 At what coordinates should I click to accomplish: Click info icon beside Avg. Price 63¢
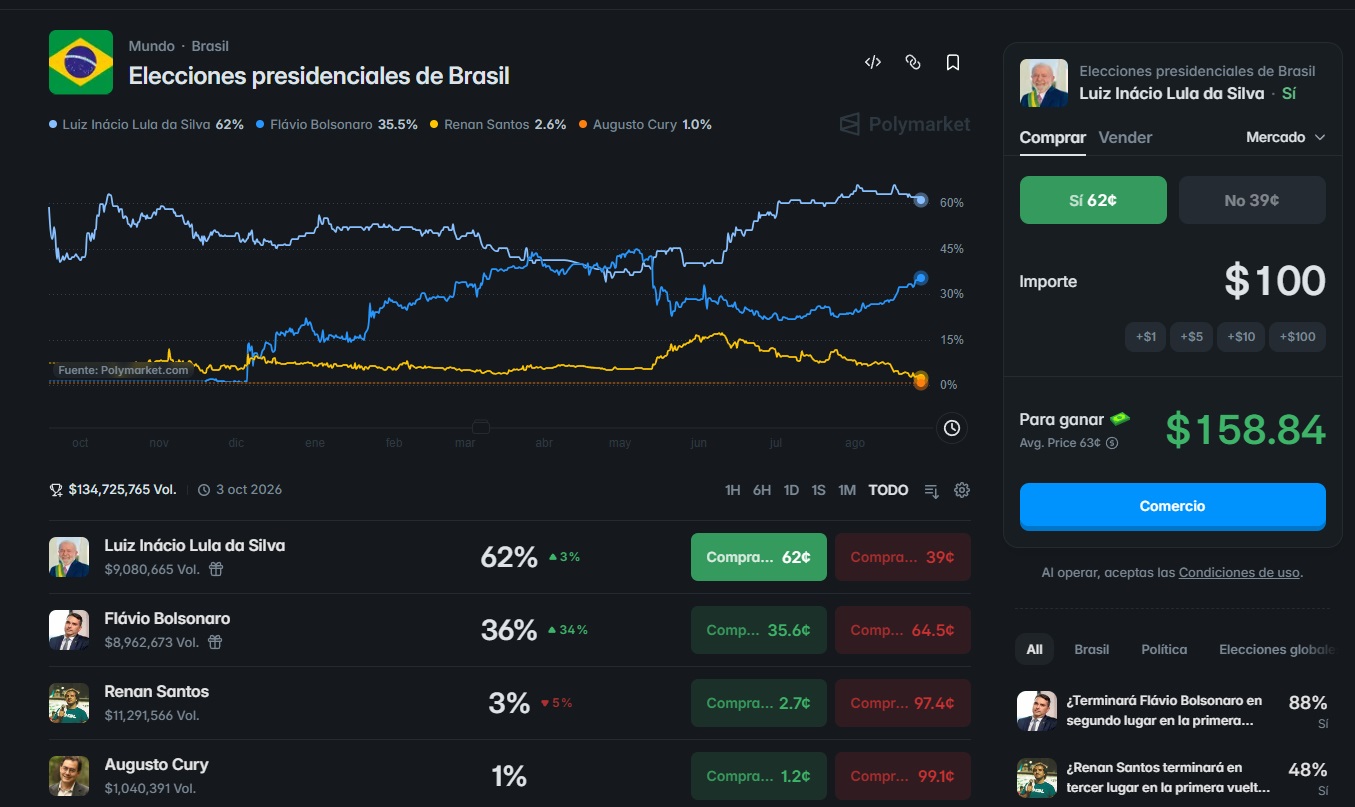coord(1112,443)
